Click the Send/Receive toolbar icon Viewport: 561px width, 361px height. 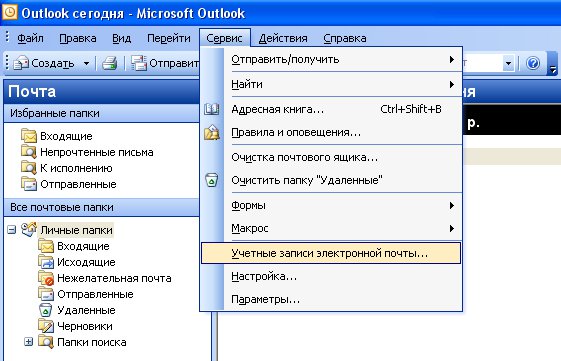click(139, 63)
